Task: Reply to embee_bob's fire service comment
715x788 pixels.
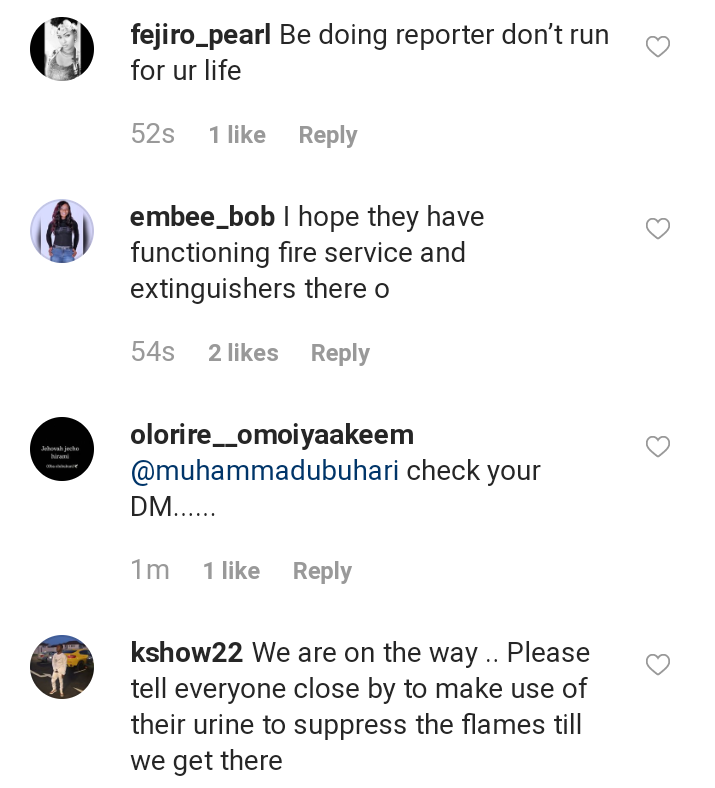Action: pos(340,353)
